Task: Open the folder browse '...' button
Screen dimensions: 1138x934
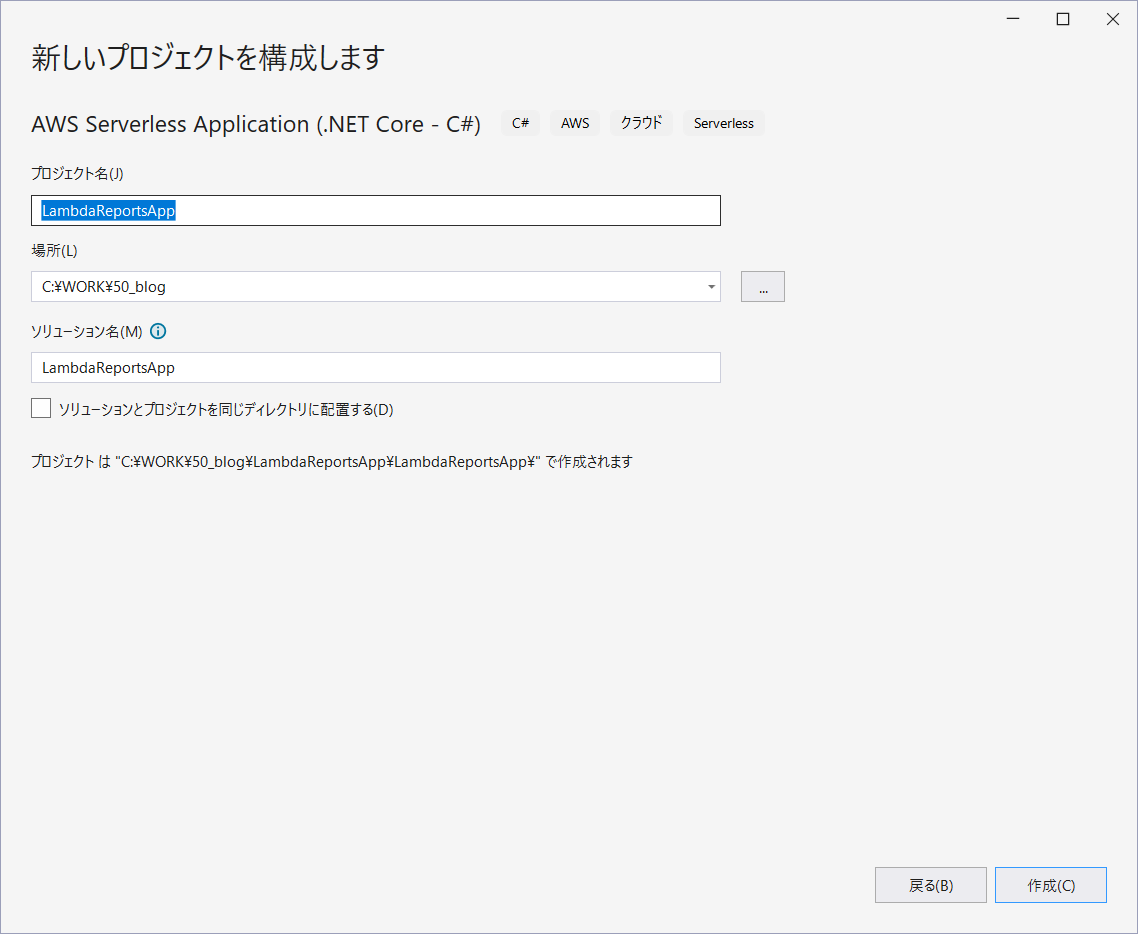Action: tap(762, 287)
